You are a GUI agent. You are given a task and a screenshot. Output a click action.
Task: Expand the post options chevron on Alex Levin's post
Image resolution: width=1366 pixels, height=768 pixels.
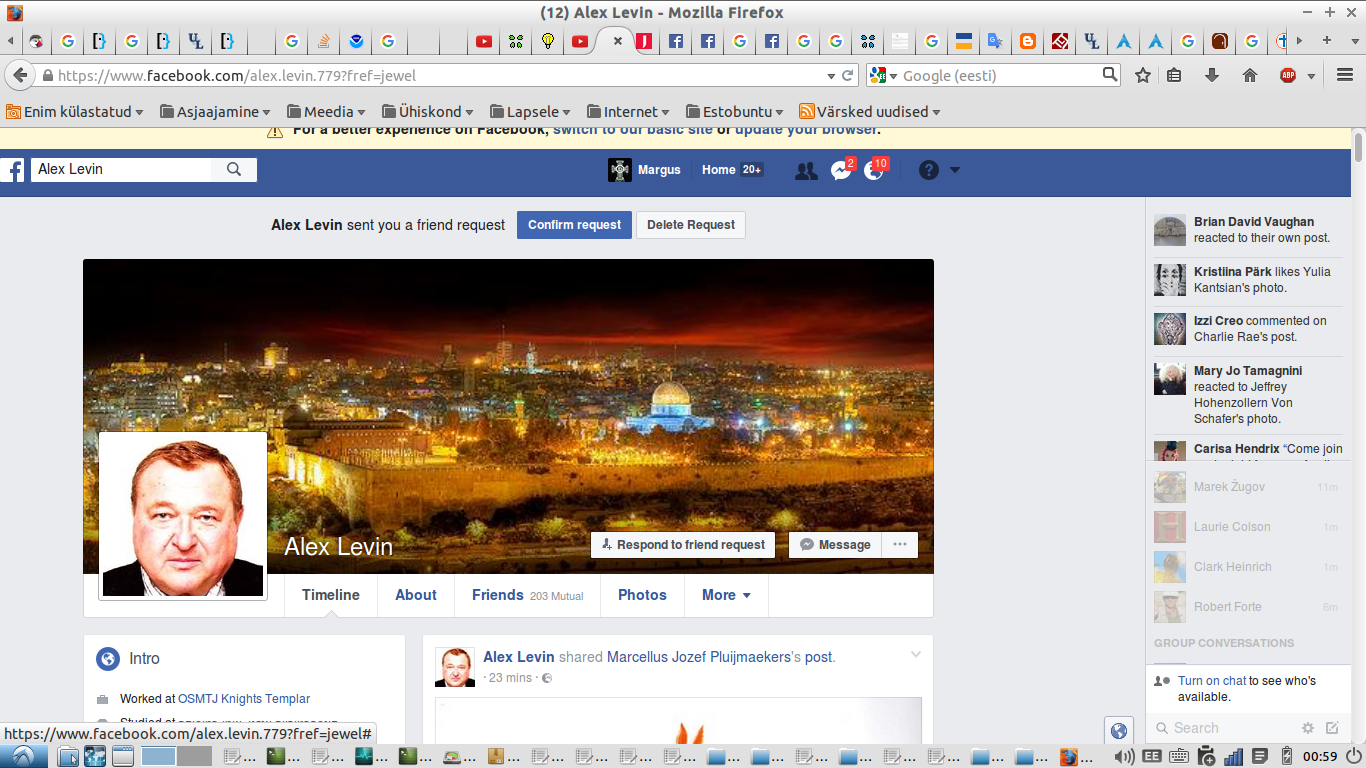click(x=915, y=654)
